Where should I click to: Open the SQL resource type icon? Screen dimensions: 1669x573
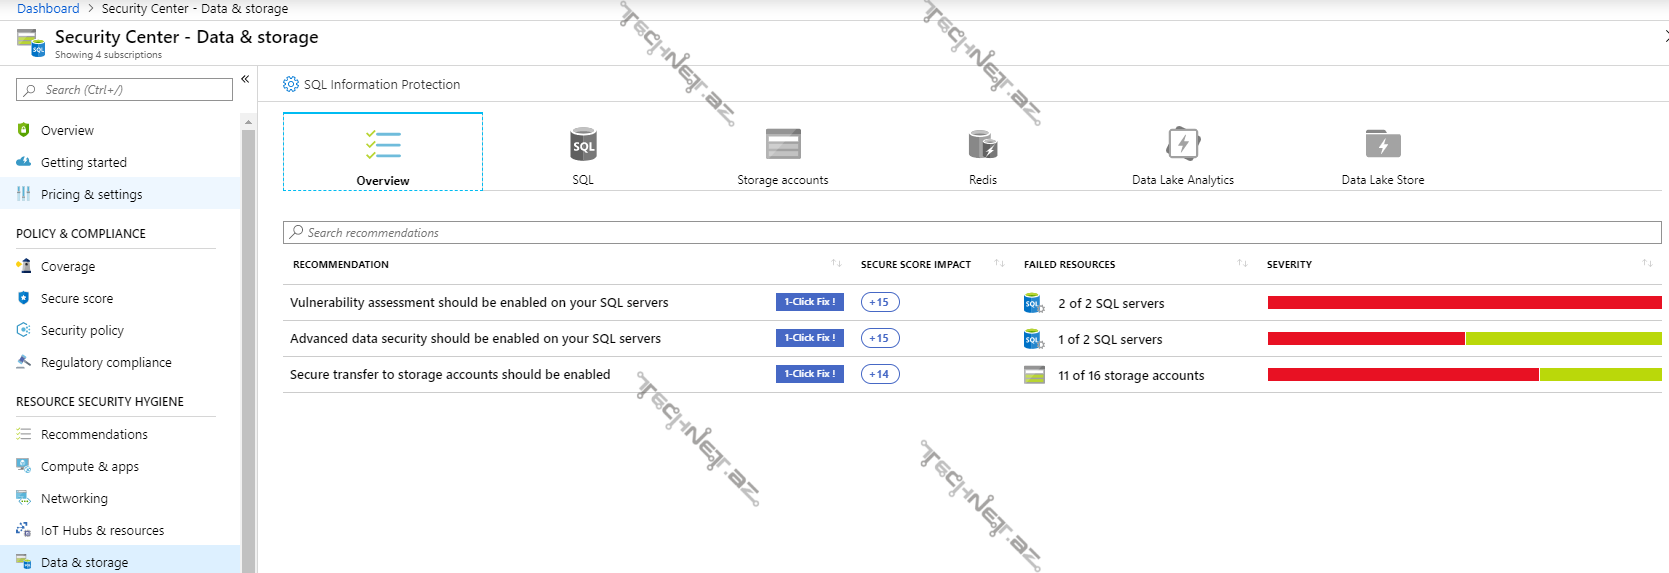click(583, 145)
